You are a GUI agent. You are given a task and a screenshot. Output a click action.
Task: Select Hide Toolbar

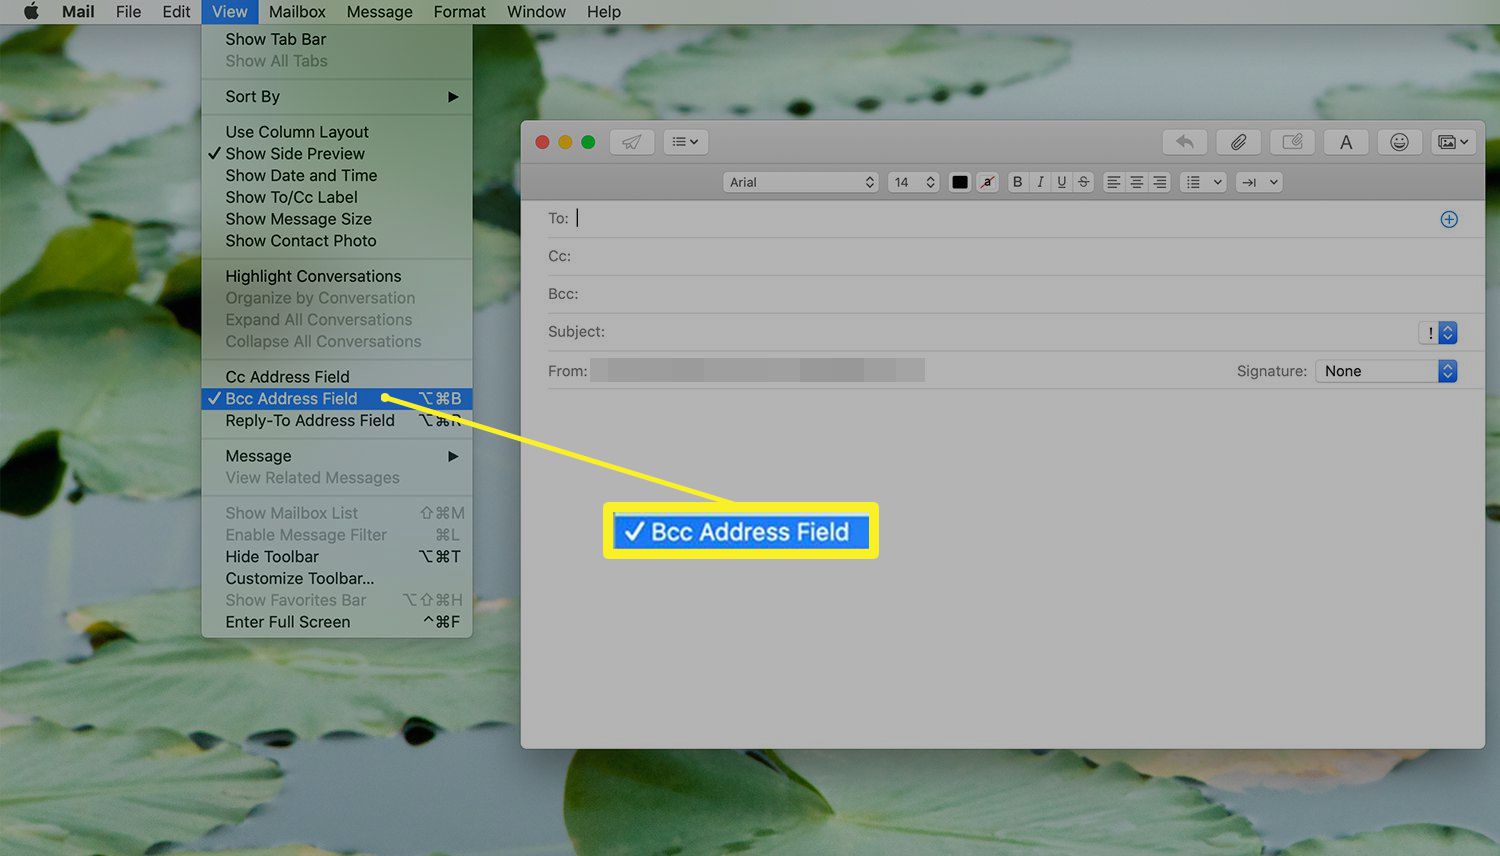pyautogui.click(x=337, y=557)
